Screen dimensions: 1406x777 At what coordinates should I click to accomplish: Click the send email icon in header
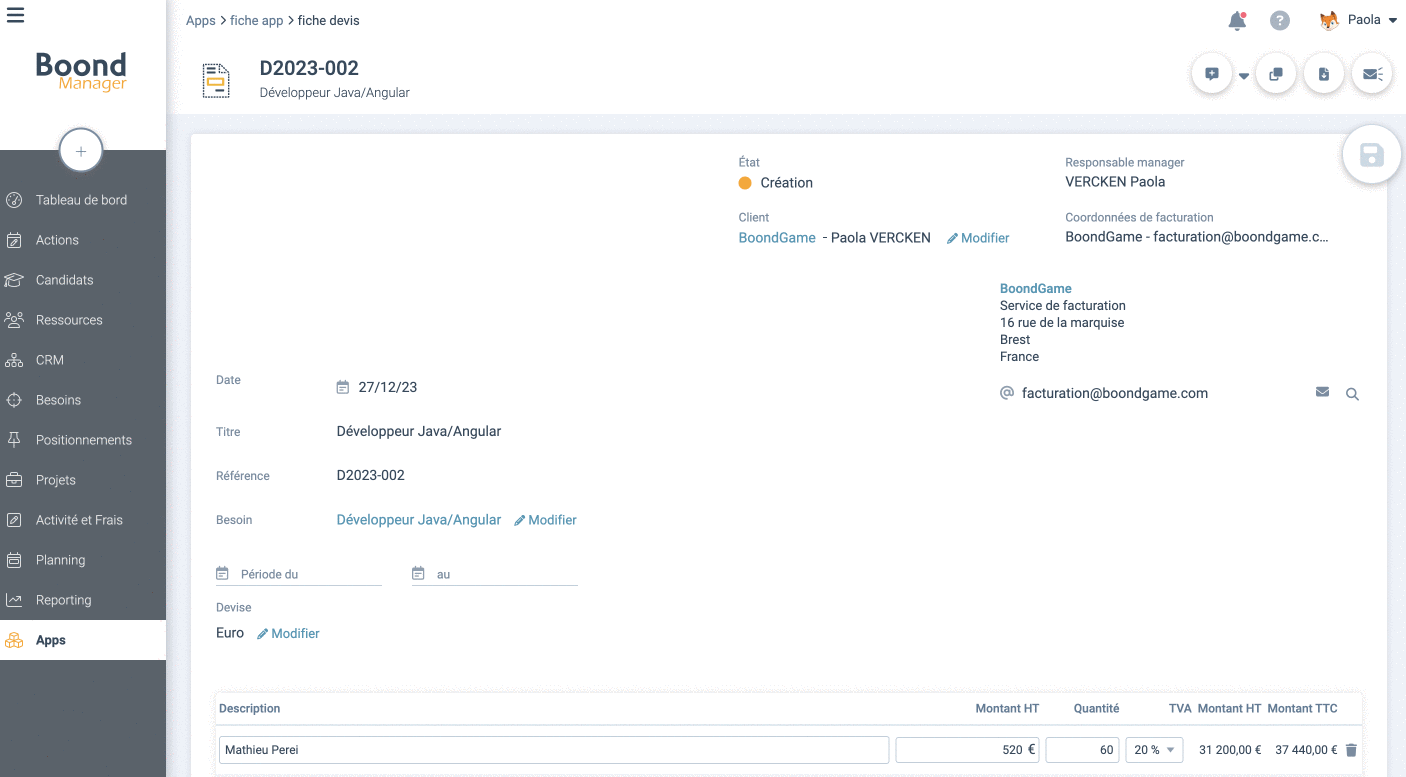coord(1372,74)
